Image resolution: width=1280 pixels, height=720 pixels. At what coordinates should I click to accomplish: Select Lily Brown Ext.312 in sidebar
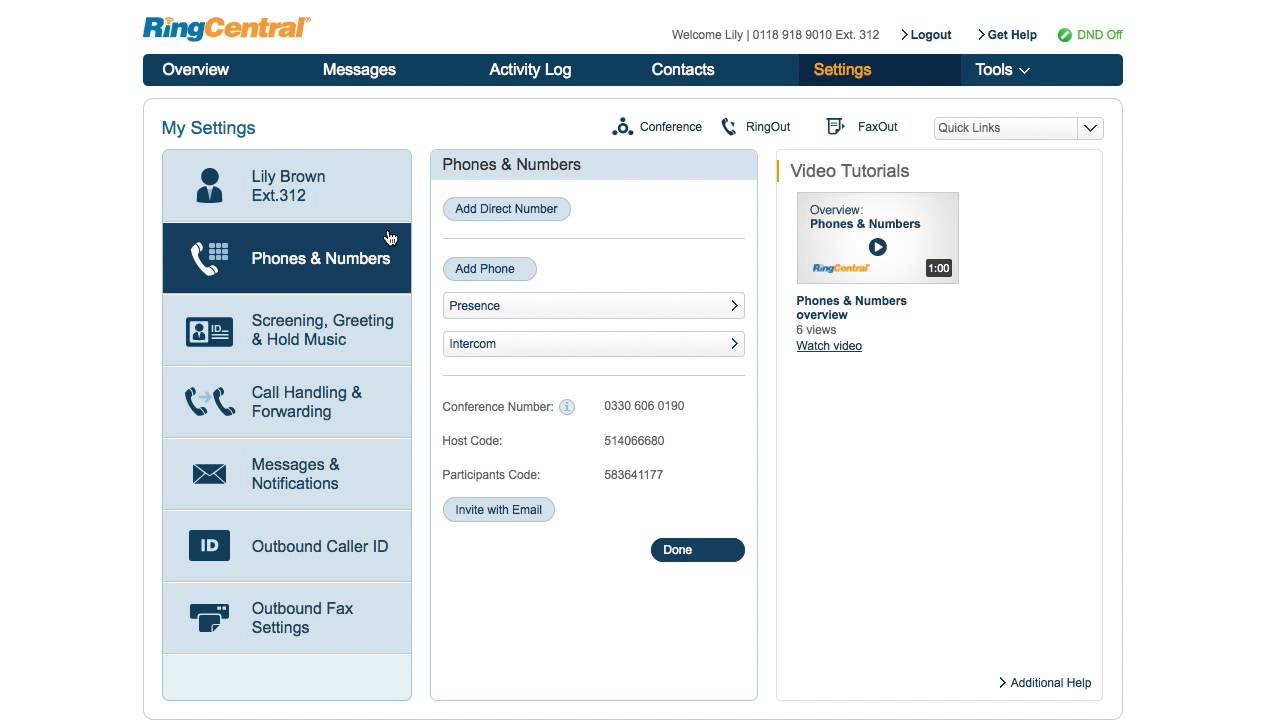coord(287,186)
